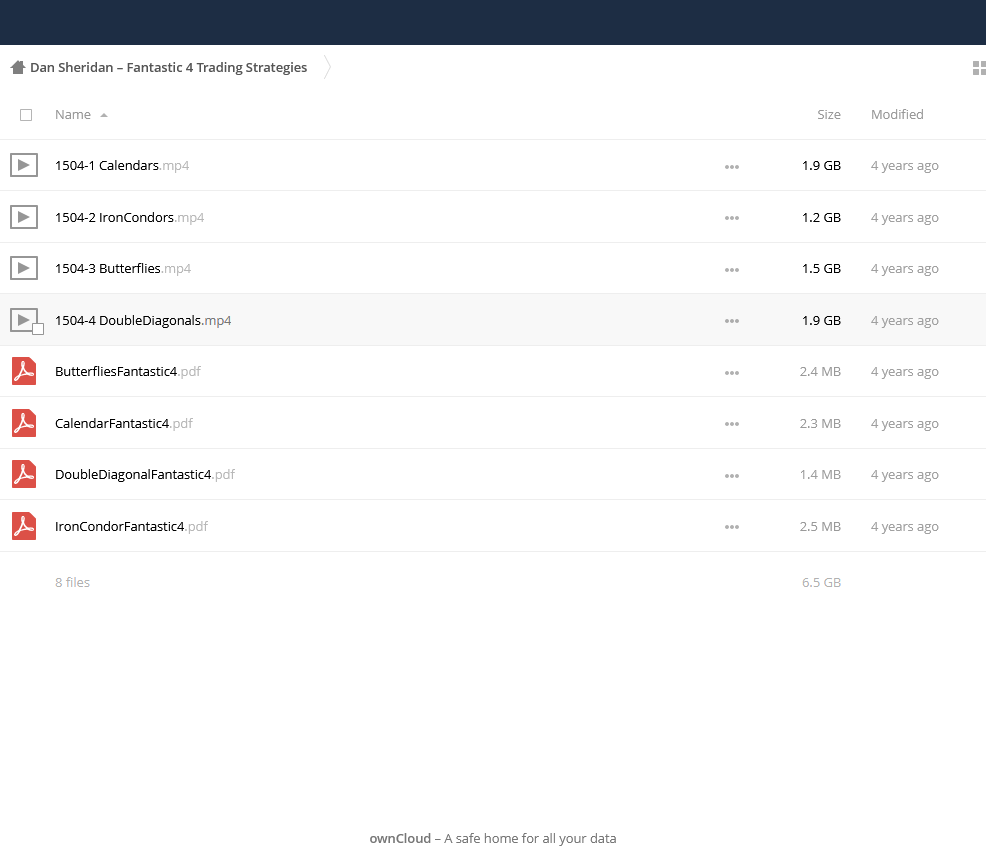The width and height of the screenshot is (986, 868).
Task: Open actions menu for 1504-4 DoubleDiagonals.mp4
Action: [x=731, y=321]
